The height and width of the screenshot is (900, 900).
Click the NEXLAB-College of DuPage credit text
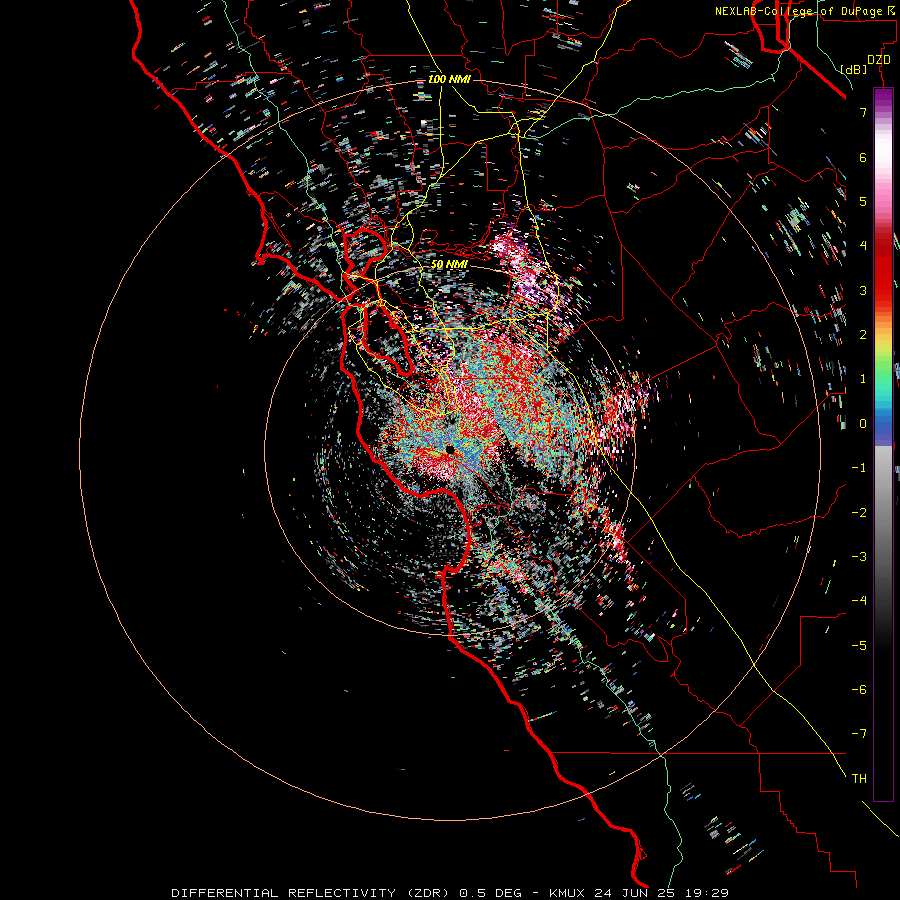click(x=804, y=11)
